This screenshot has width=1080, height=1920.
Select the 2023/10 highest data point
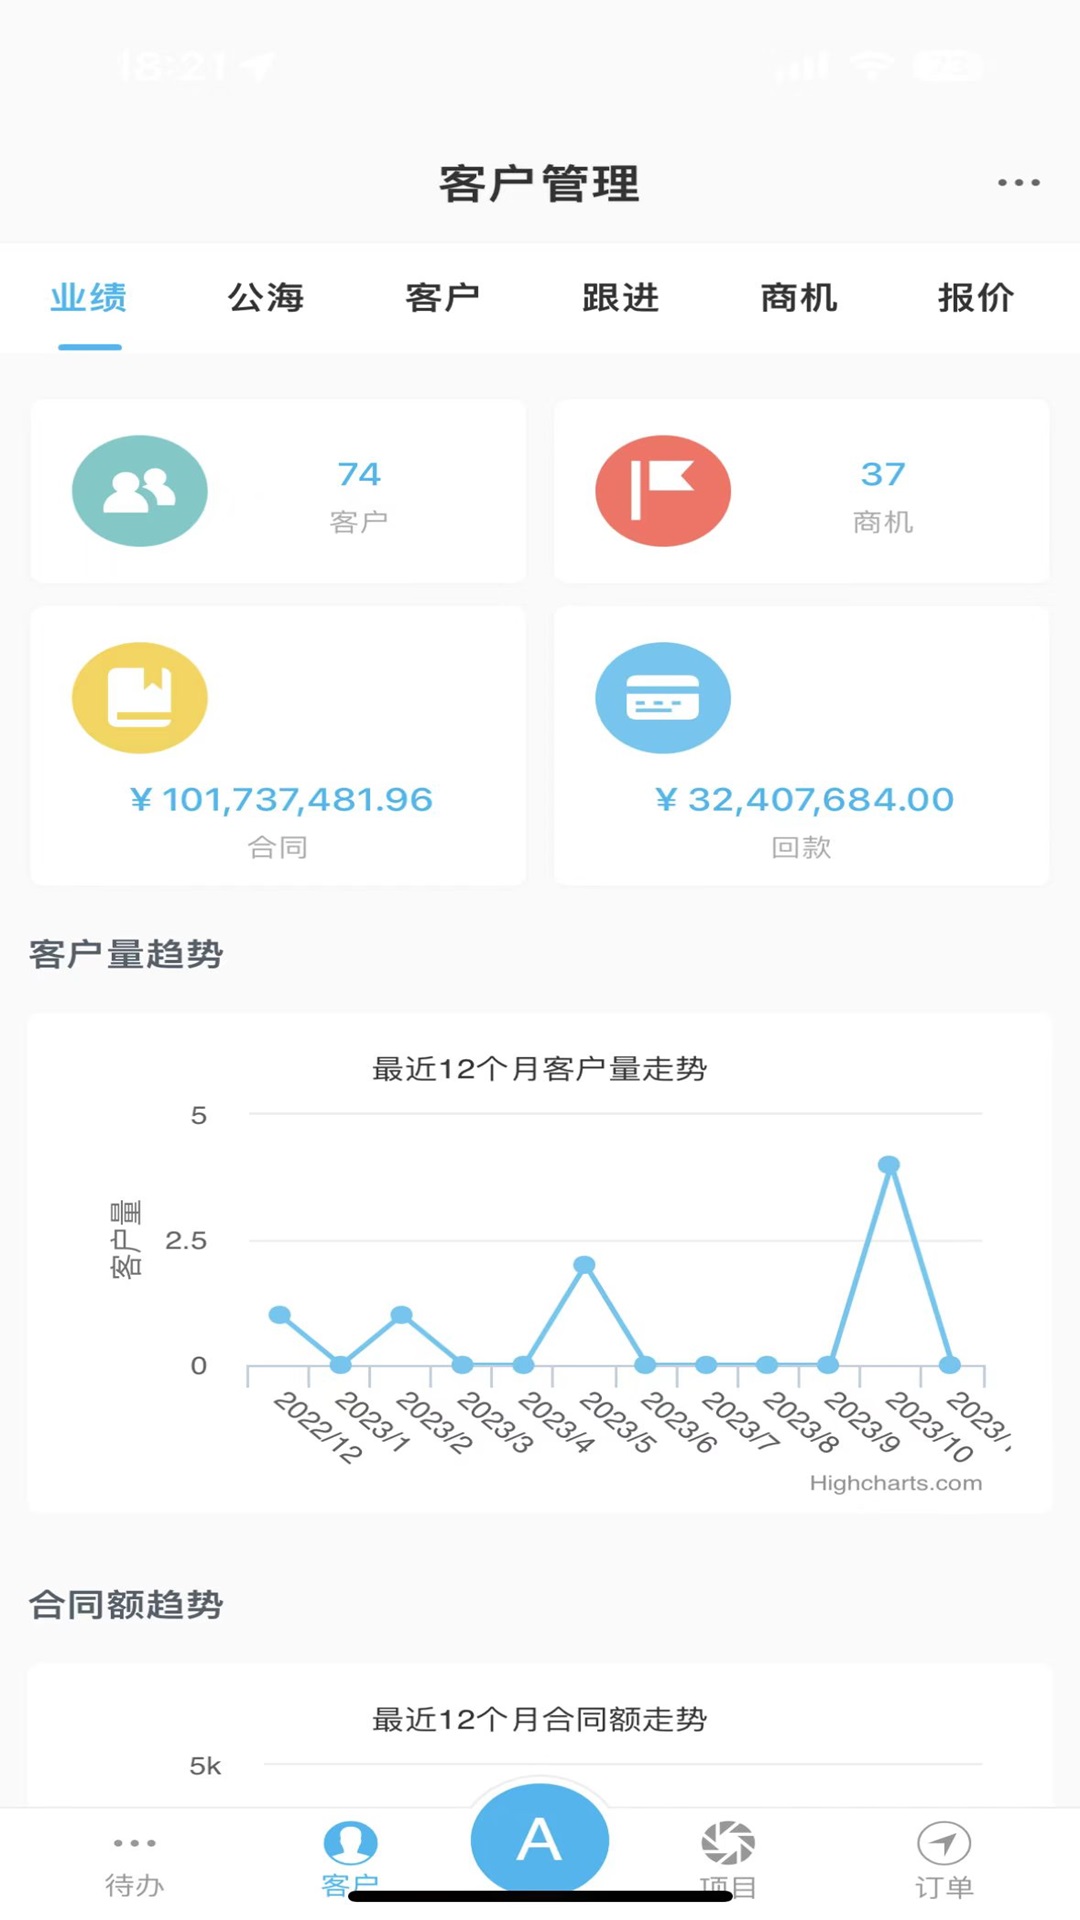[889, 1165]
